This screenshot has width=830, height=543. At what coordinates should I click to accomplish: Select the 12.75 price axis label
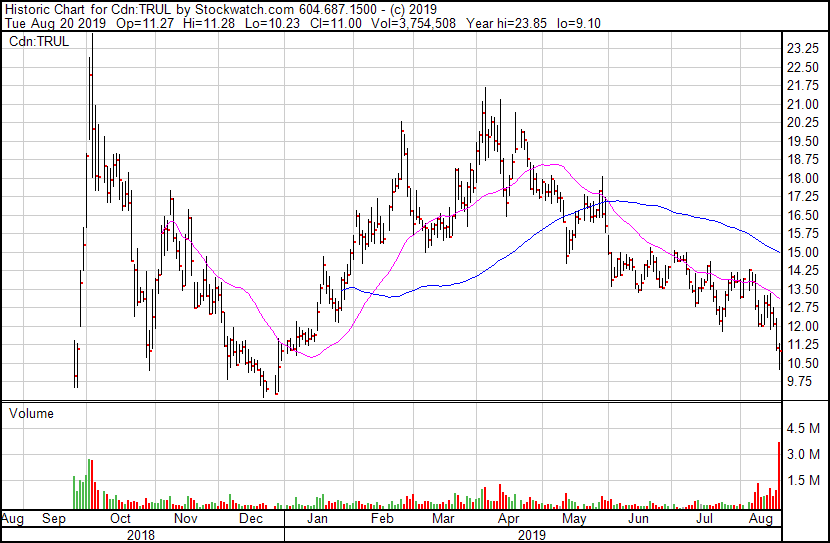(x=803, y=308)
